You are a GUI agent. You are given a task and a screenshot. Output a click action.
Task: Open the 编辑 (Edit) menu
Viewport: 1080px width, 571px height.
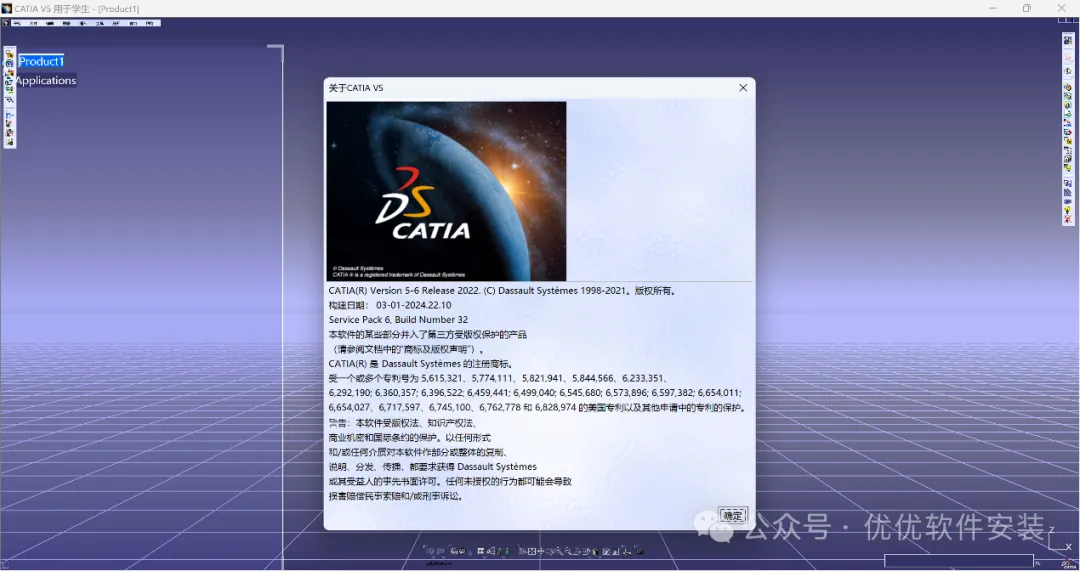pos(50,23)
